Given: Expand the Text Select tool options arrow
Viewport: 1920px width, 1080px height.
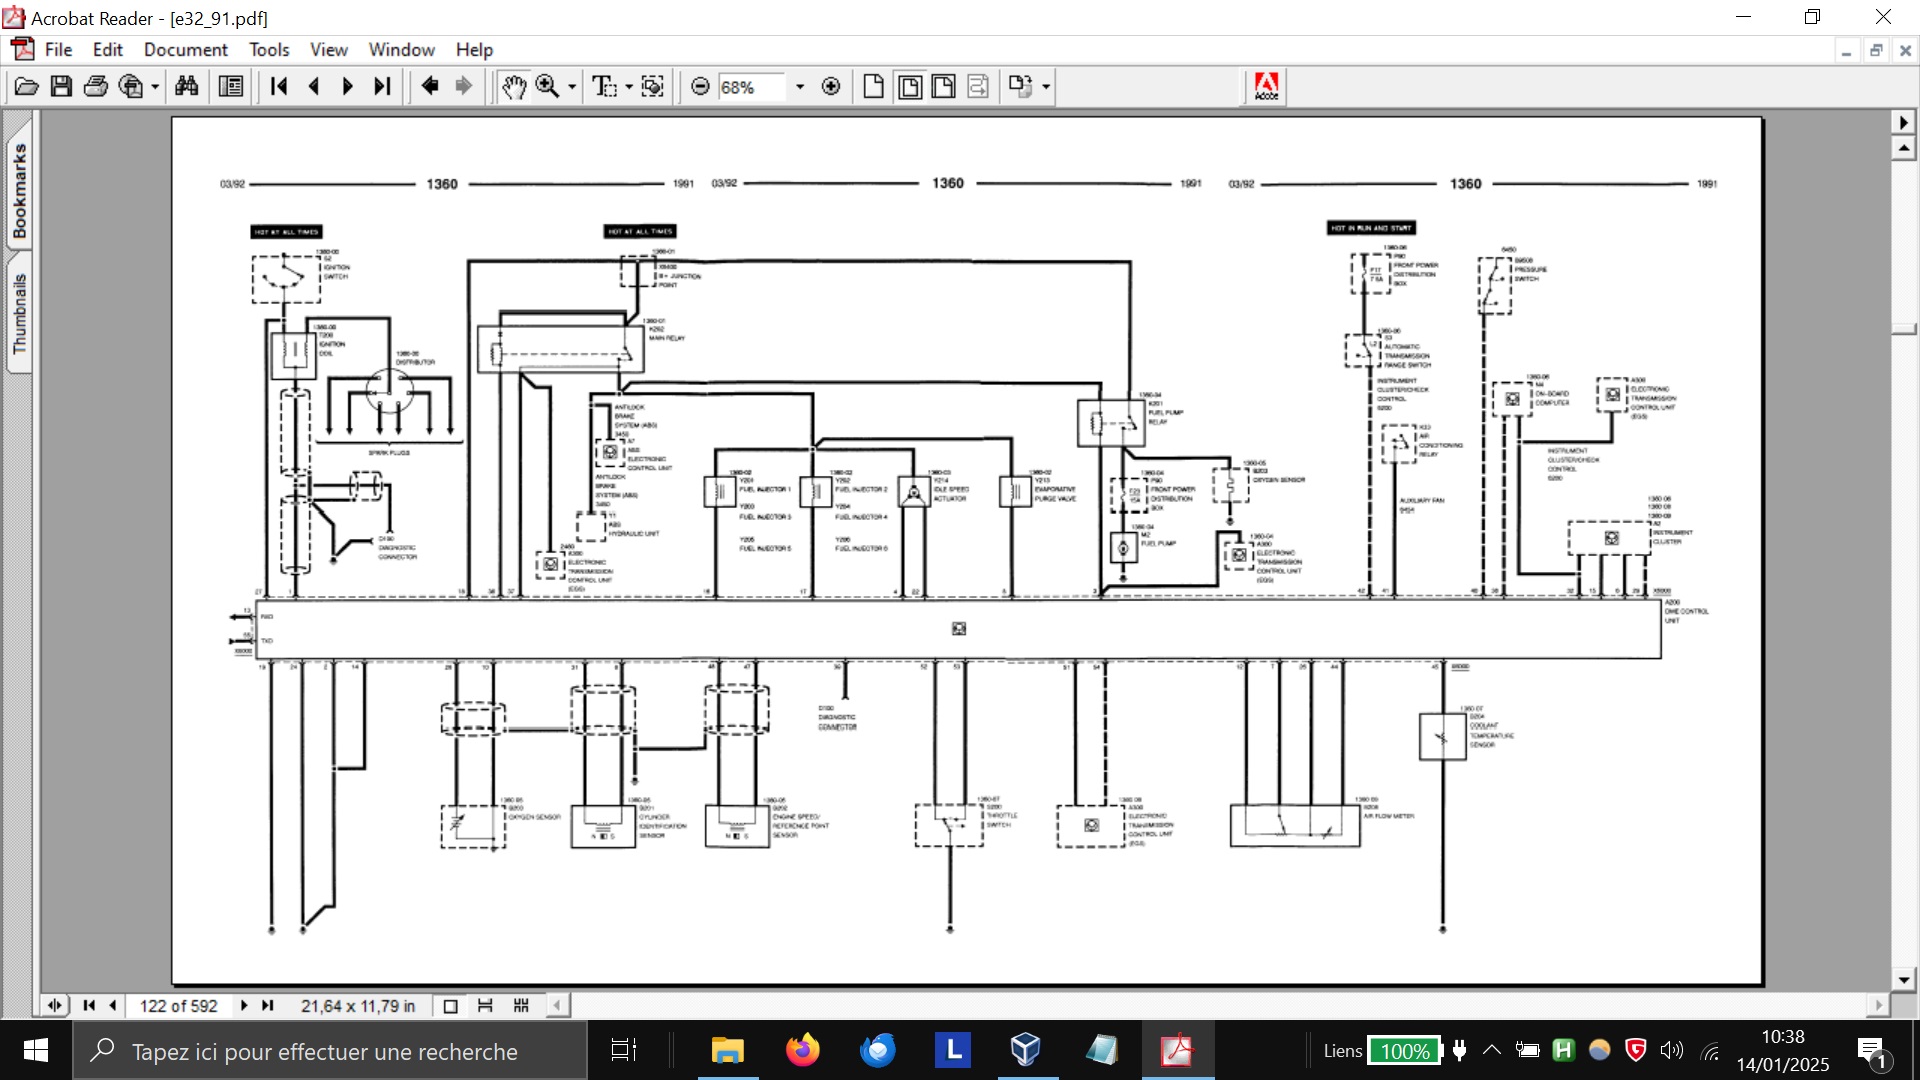Looking at the screenshot, I should click(629, 87).
